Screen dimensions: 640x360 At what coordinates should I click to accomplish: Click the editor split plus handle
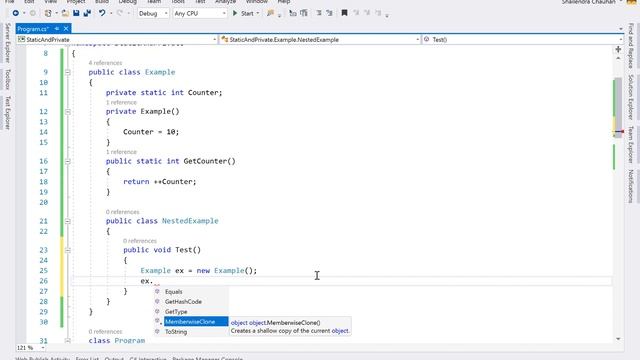618,49
